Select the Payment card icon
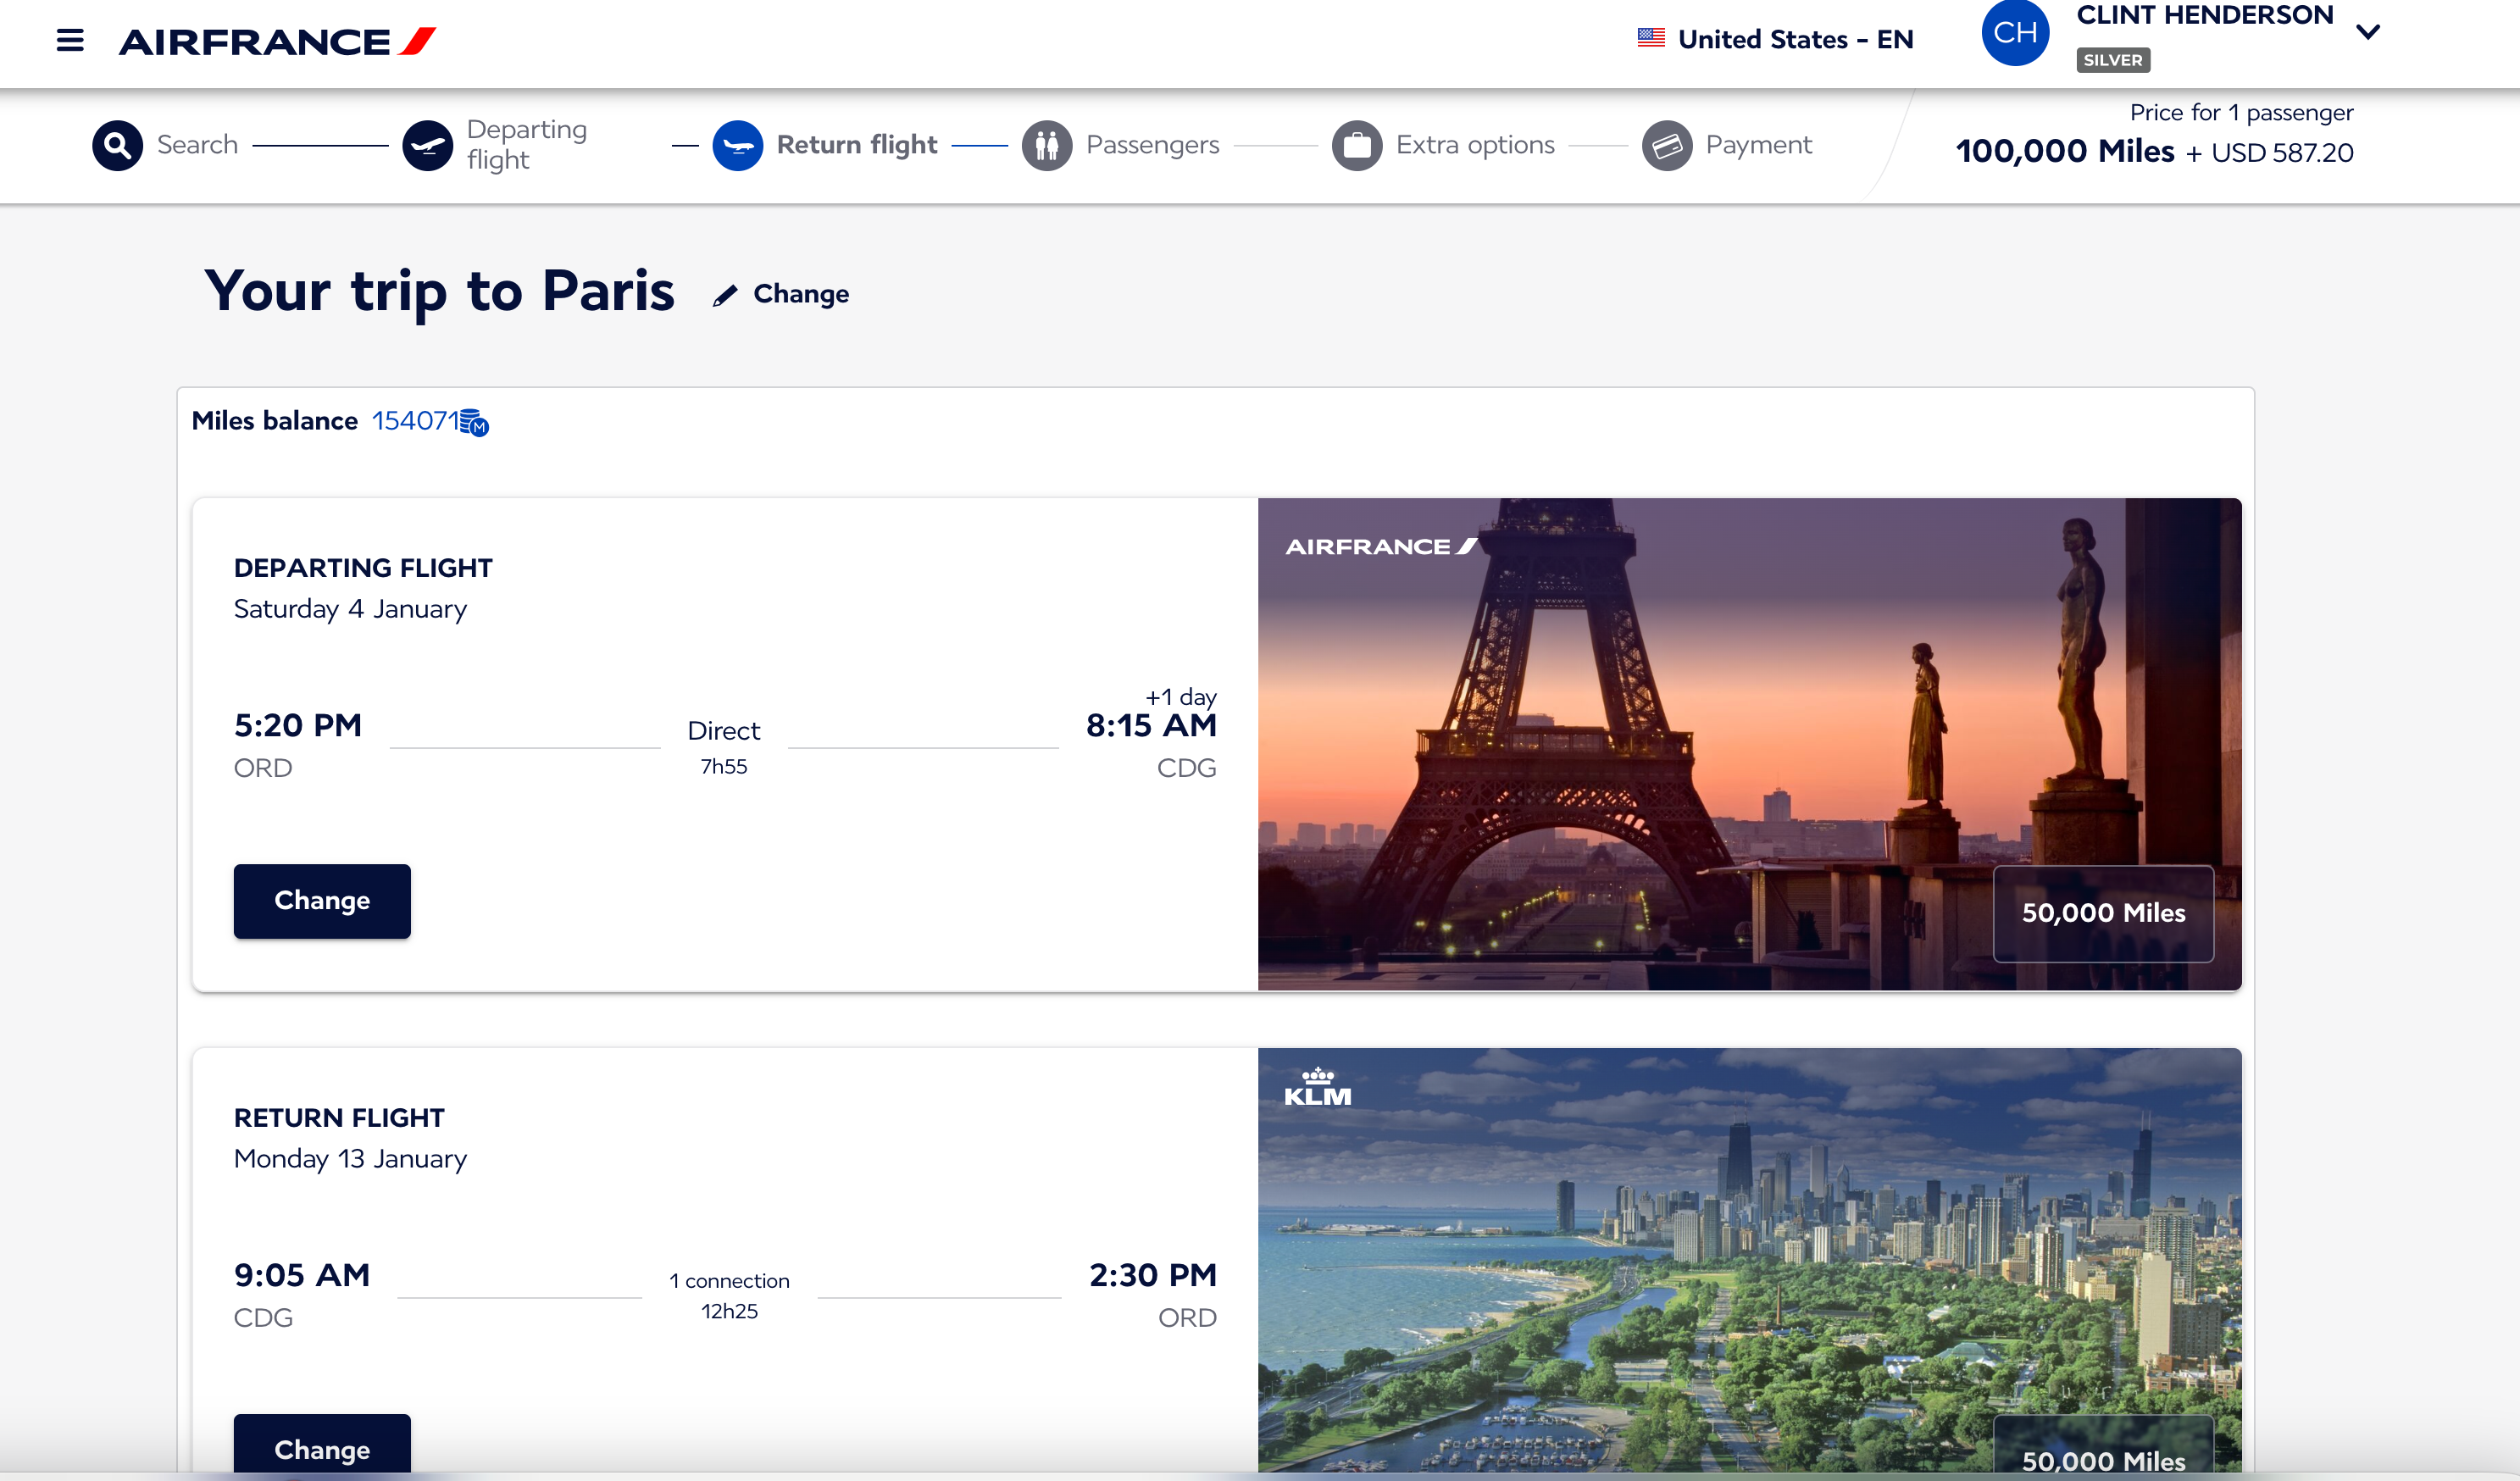 [x=1668, y=144]
